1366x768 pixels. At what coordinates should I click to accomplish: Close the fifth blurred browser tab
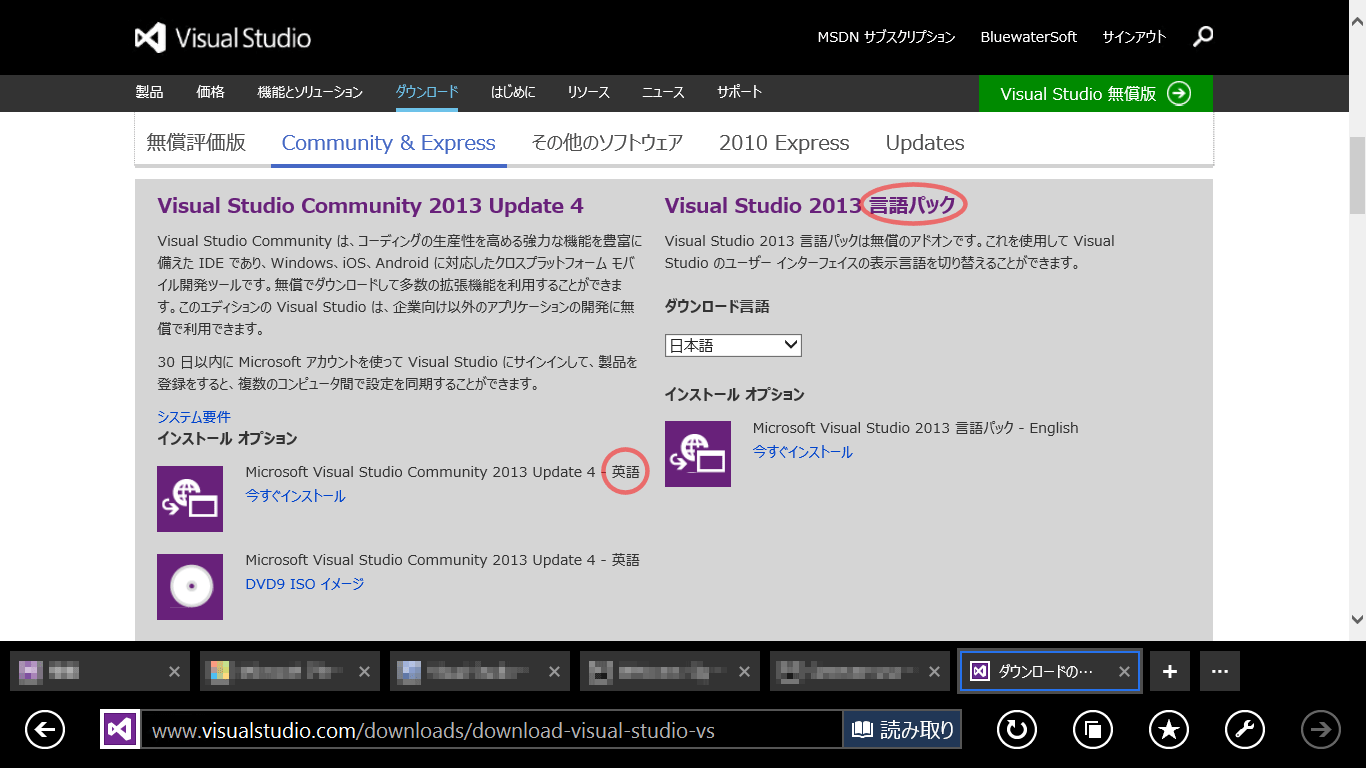point(934,672)
